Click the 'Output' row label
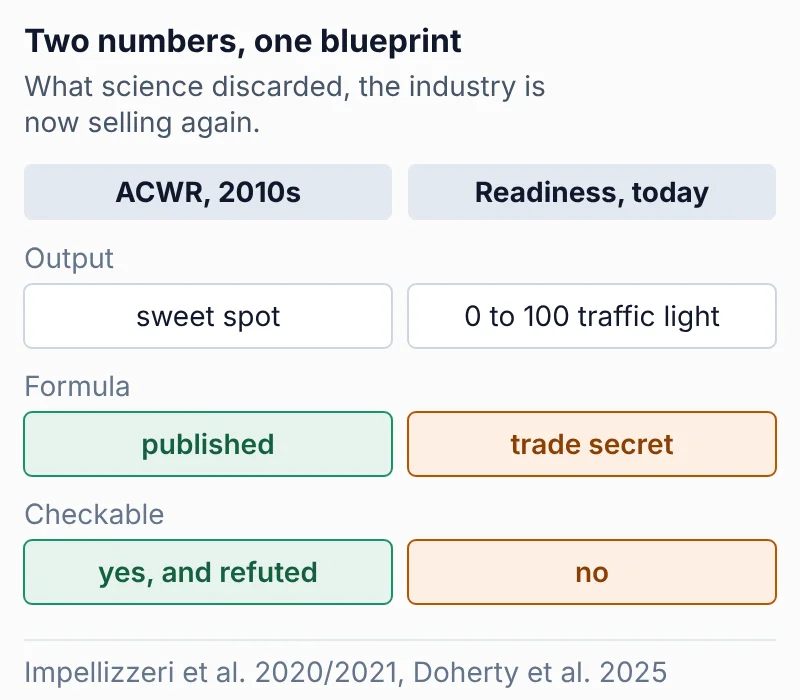The width and height of the screenshot is (800, 700). coord(69,258)
